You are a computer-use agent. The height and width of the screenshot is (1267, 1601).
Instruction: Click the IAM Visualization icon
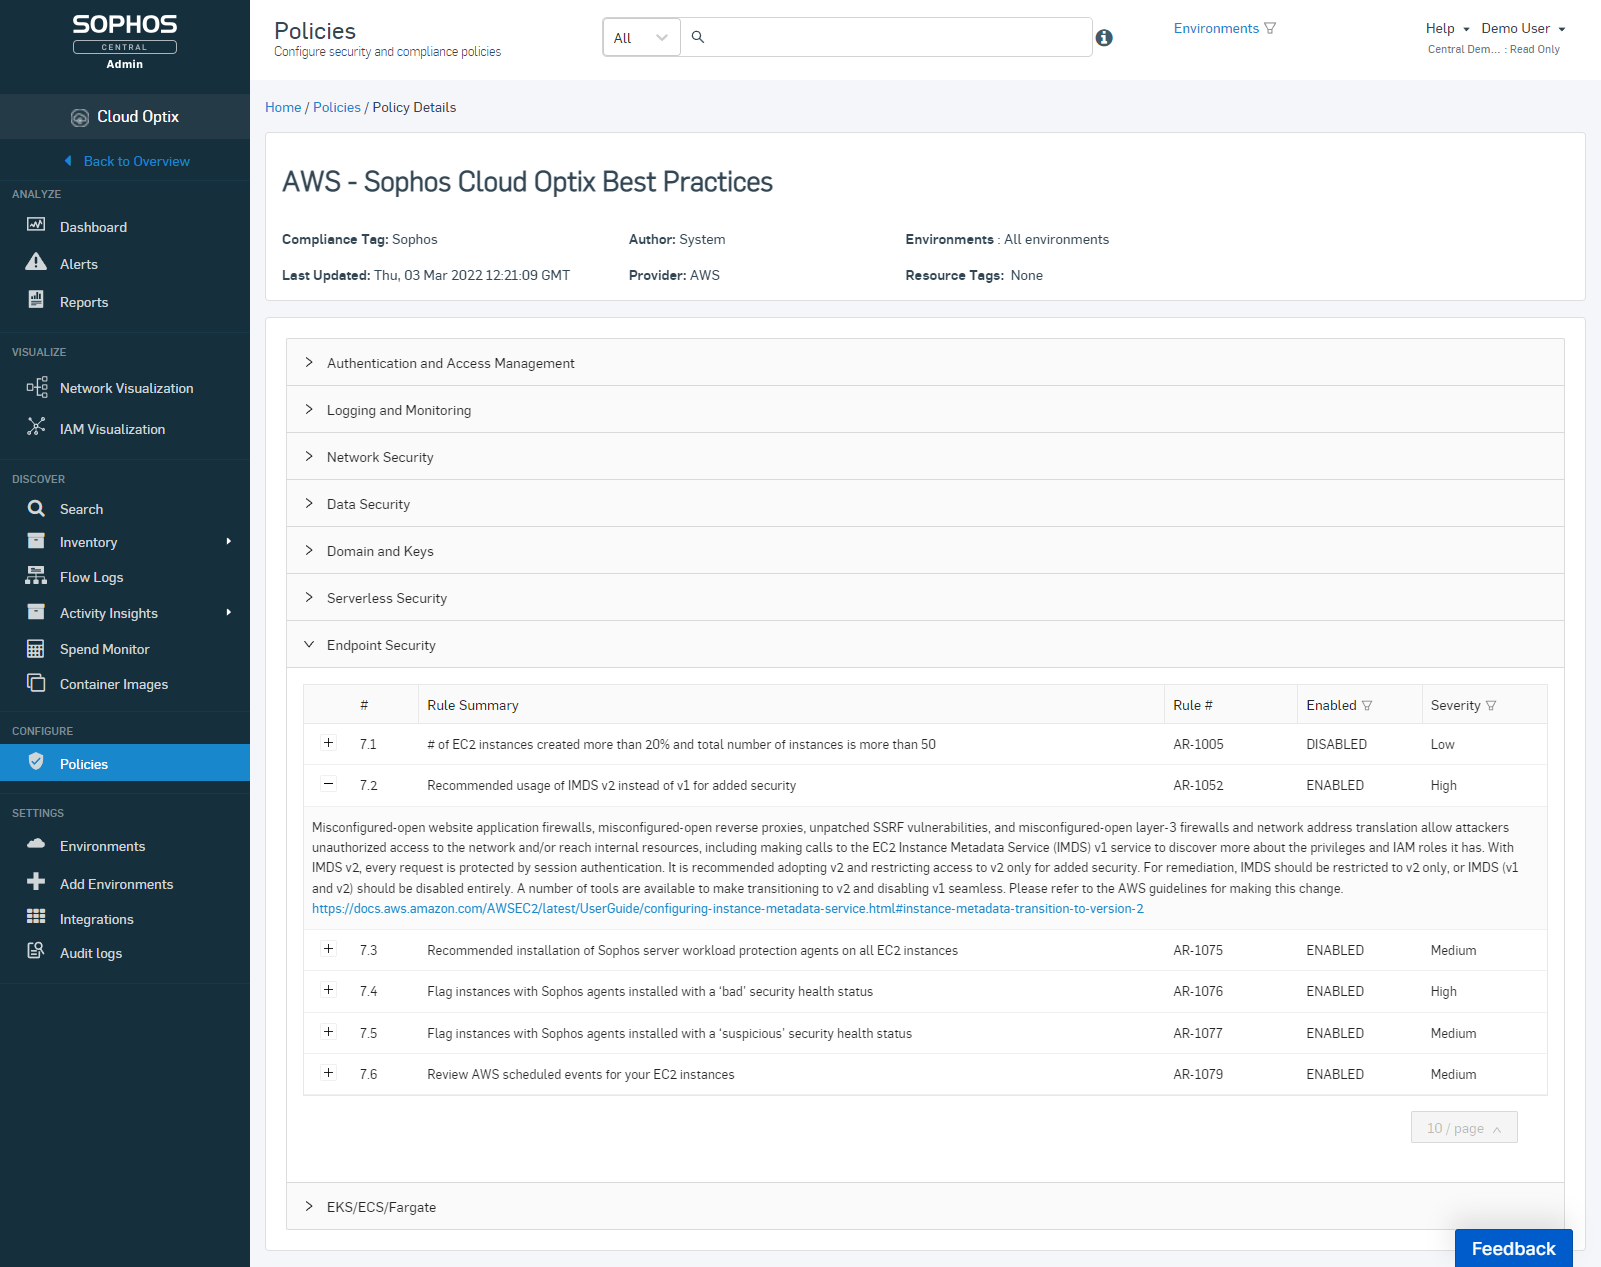[x=36, y=427]
